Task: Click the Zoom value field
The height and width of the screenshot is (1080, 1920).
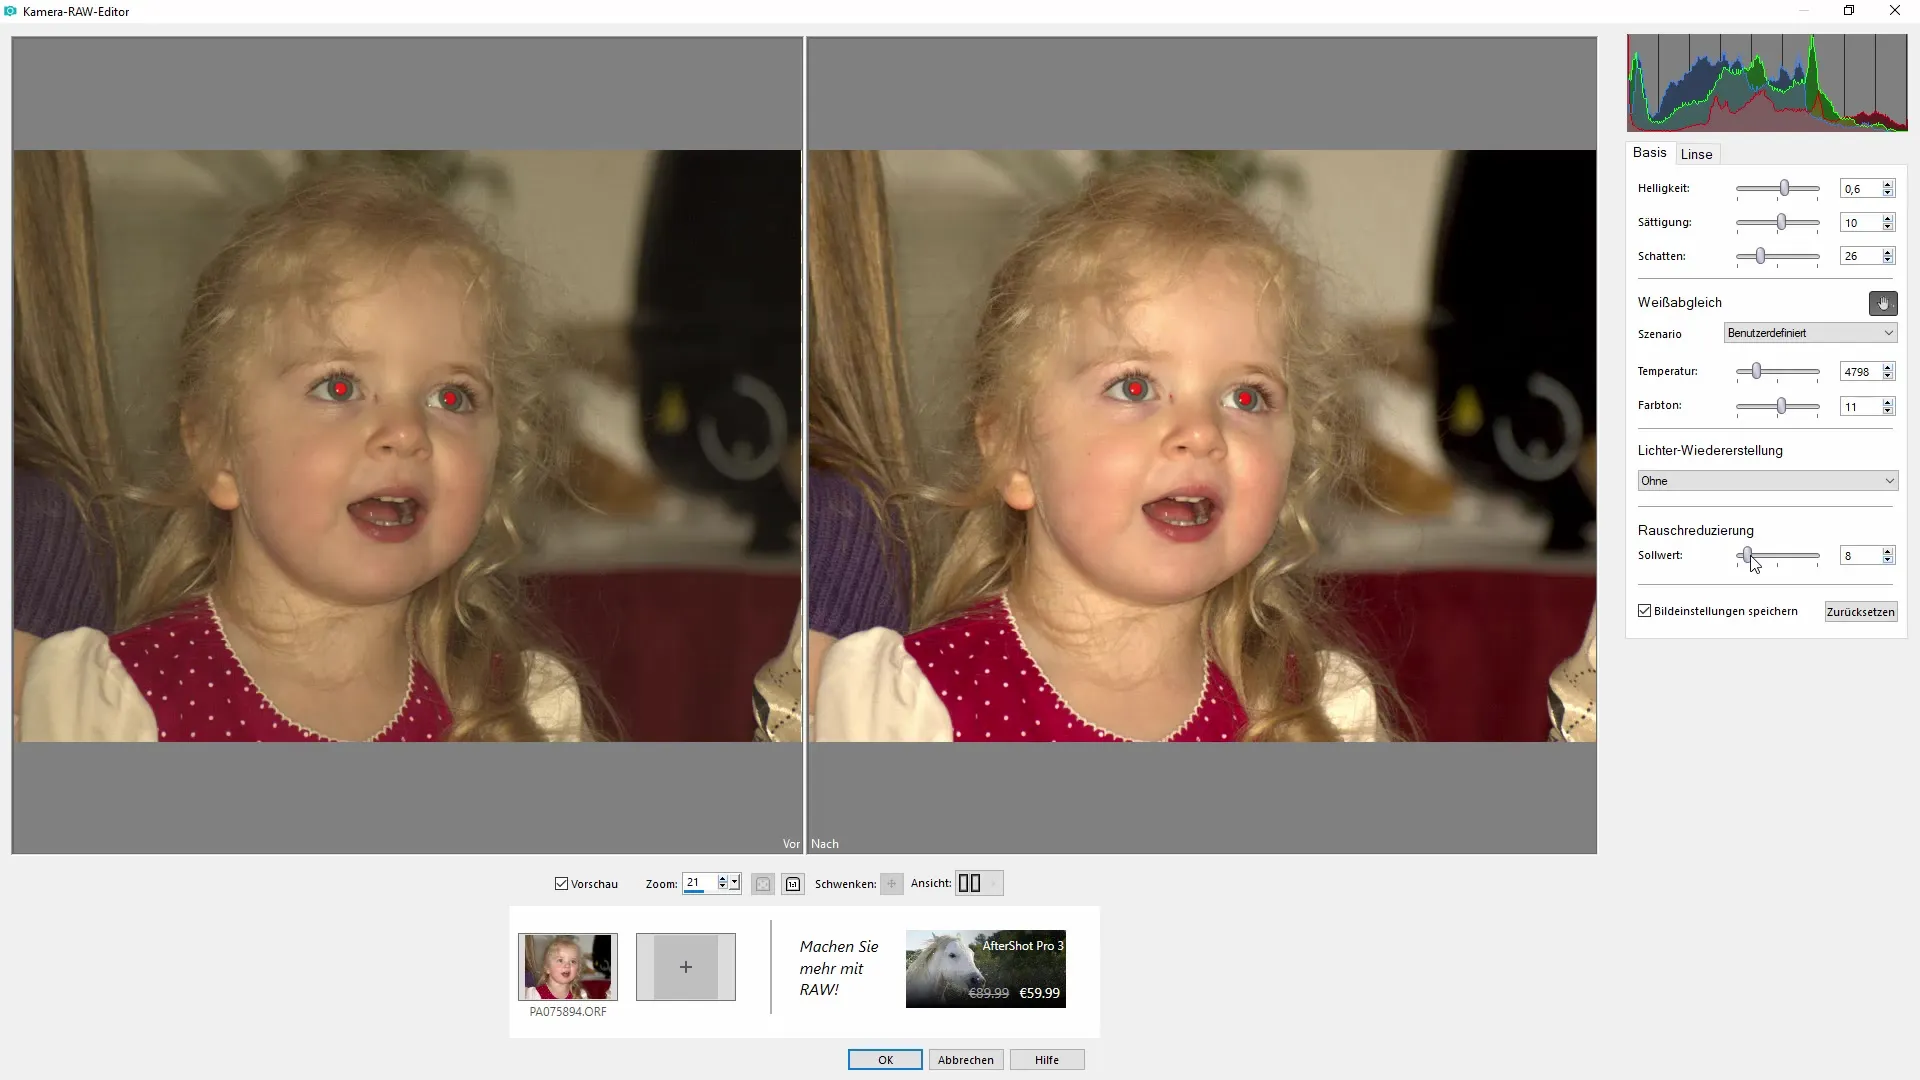Action: (699, 883)
